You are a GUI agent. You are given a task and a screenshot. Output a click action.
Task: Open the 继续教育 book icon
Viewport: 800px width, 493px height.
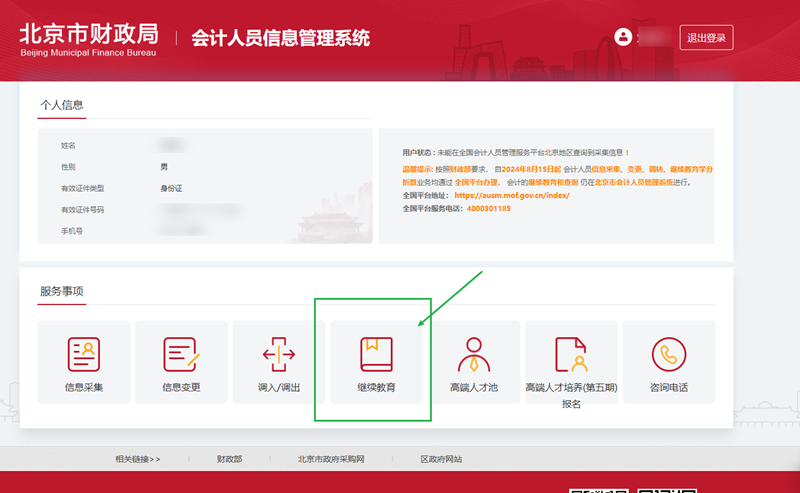tap(377, 354)
